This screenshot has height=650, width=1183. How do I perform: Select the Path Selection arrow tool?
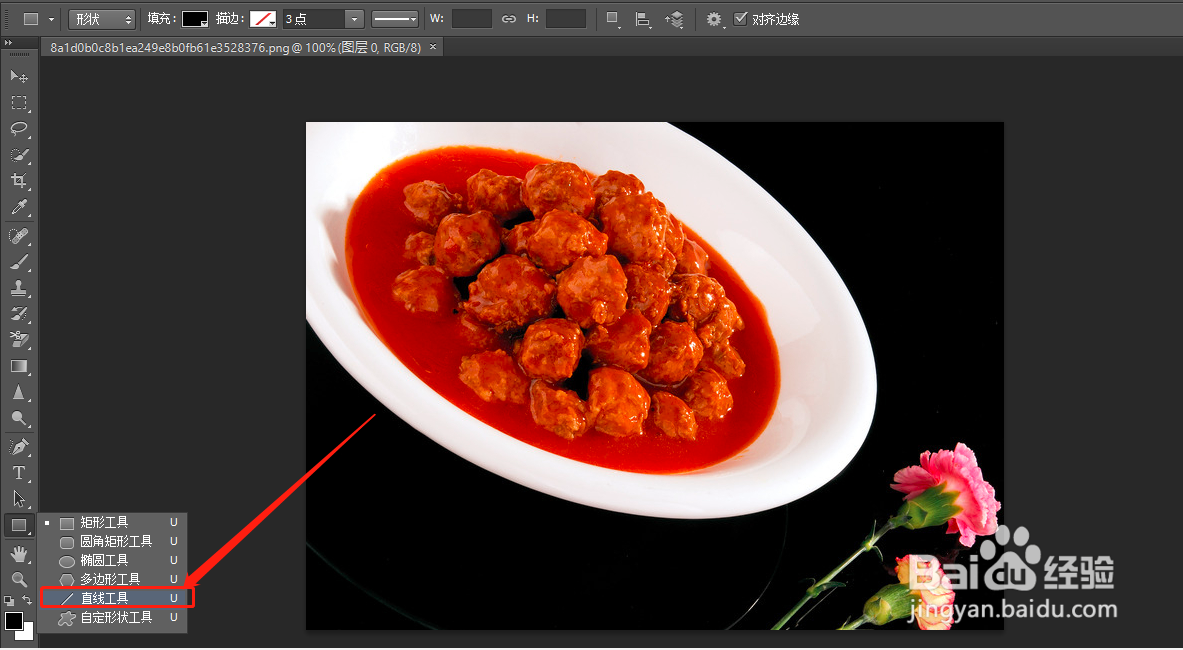pos(19,498)
